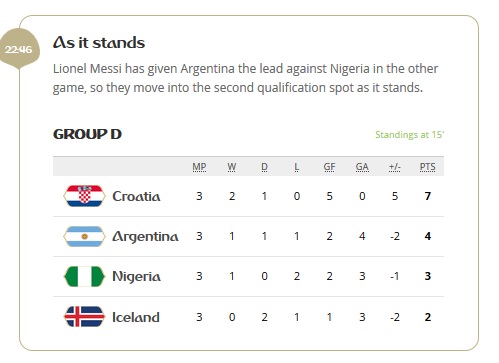
Task: Click the +/- goal difference header
Action: pyautogui.click(x=395, y=167)
